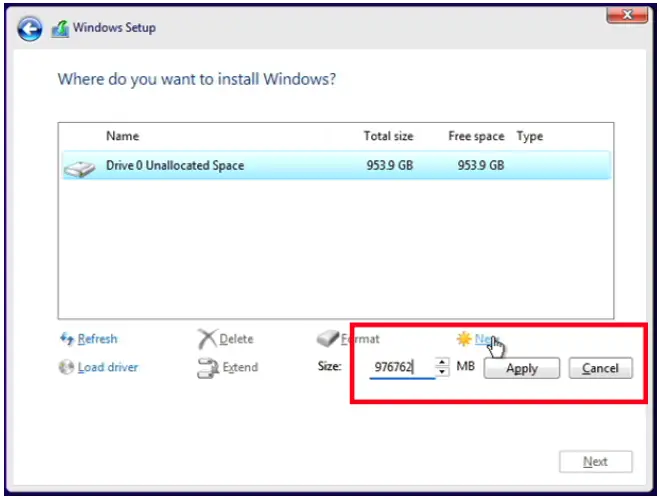Click the New partition link
The image size is (660, 499).
487,339
